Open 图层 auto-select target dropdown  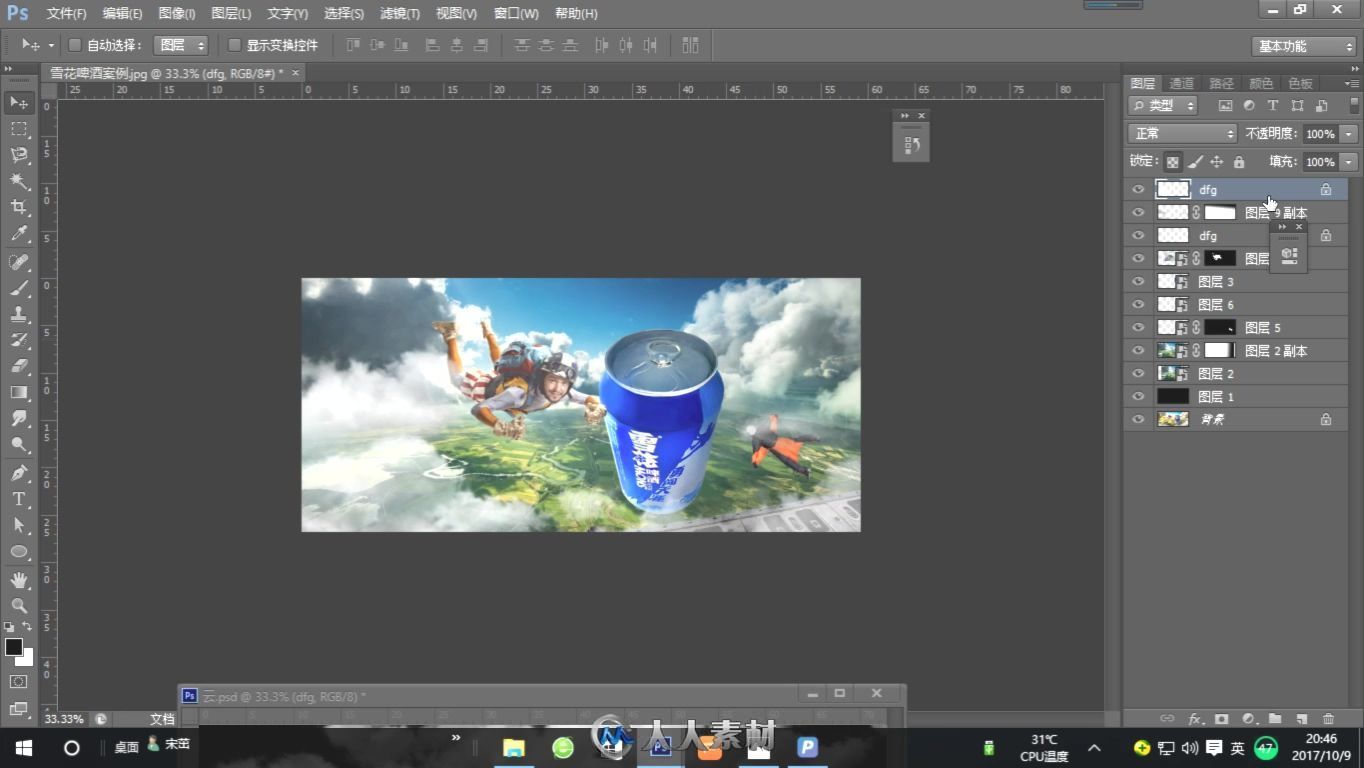click(x=181, y=45)
